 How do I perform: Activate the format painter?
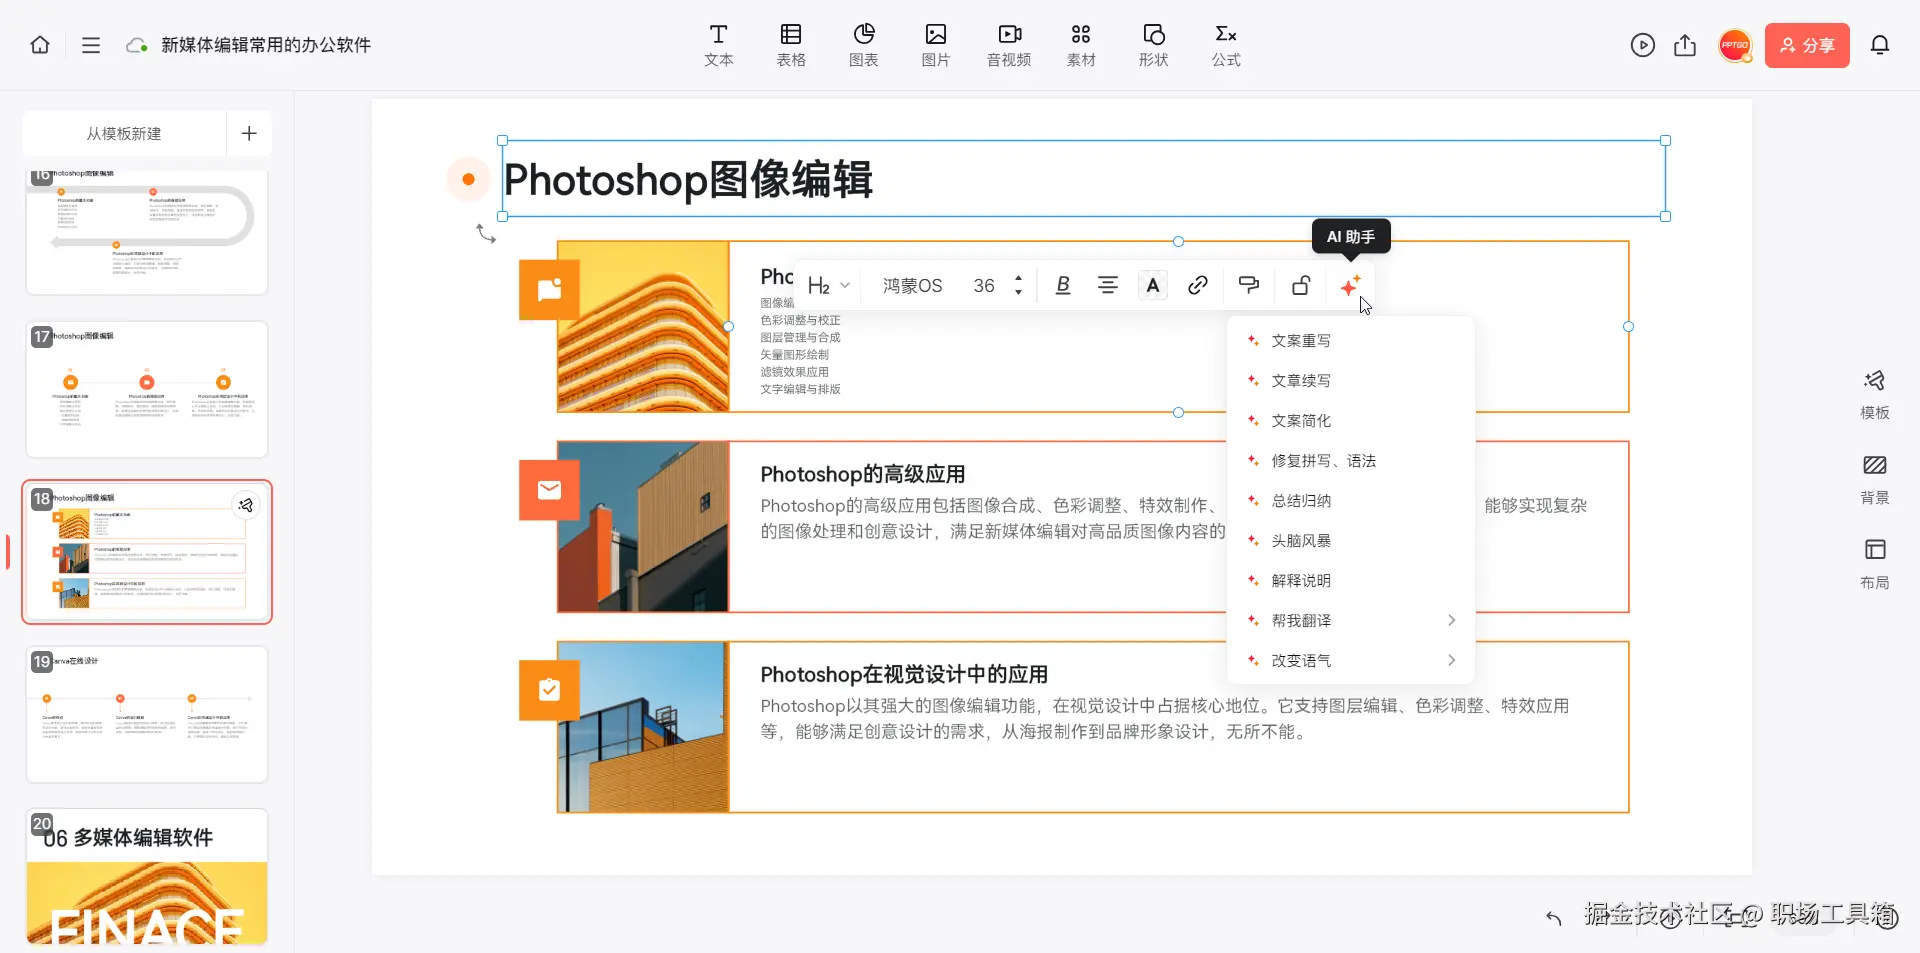click(x=1249, y=286)
